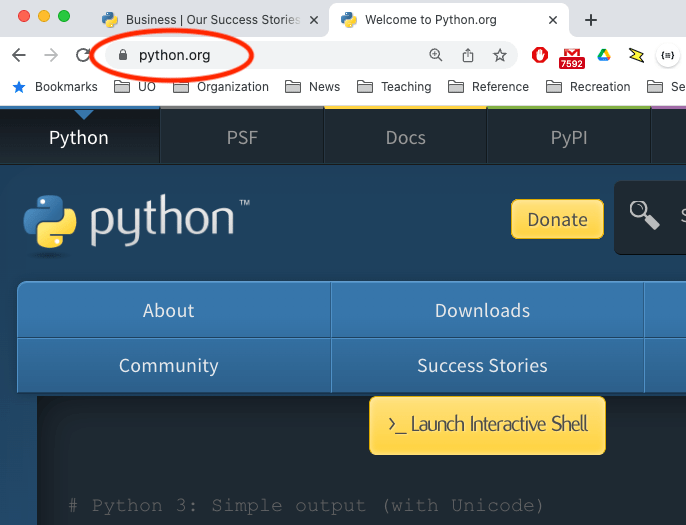Click Launch Interactive Shell button
The image size is (686, 525).
pyautogui.click(x=487, y=426)
